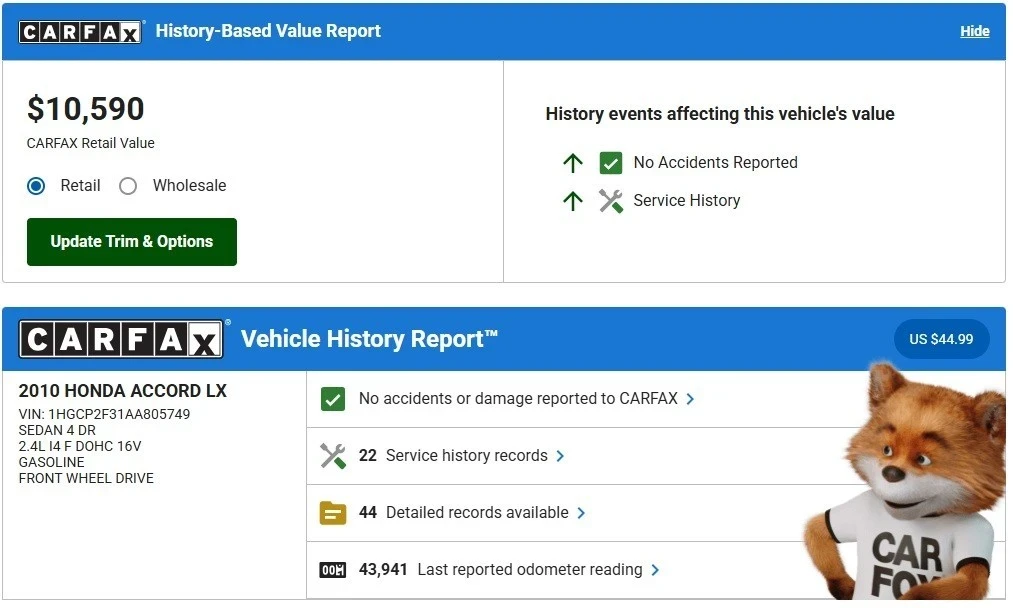Screen dimensions: 1013x608
Task: Click History events affecting this vehicle's value heading
Action: click(720, 114)
